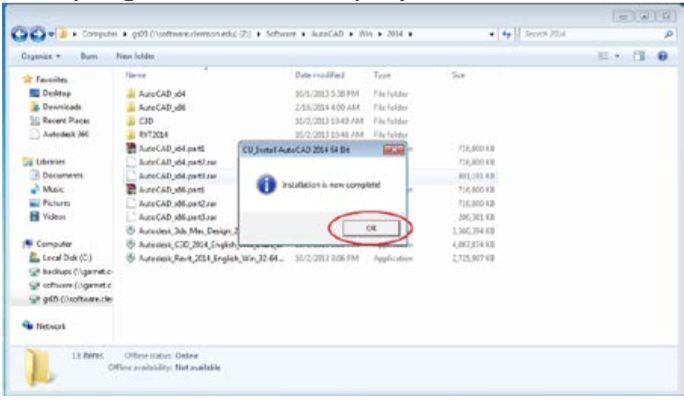Click in the Search 2014 box
Viewport: 684px width, 400px height.
pyautogui.click(x=591, y=34)
